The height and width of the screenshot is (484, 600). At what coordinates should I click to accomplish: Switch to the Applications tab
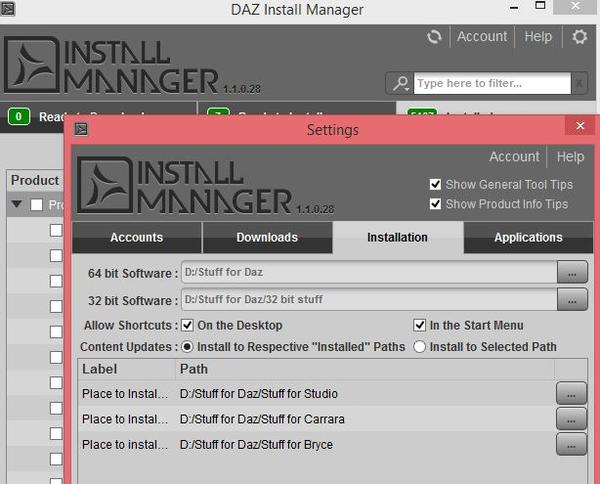point(528,238)
